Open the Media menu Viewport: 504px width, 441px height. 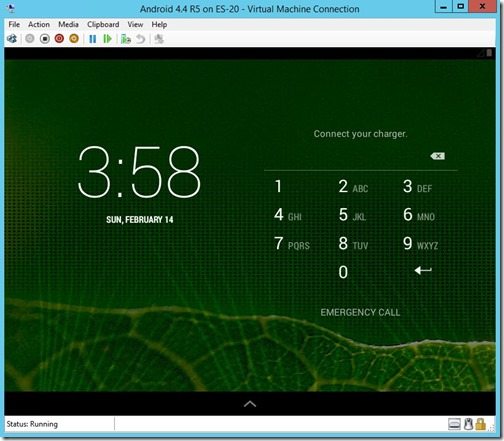pyautogui.click(x=68, y=24)
